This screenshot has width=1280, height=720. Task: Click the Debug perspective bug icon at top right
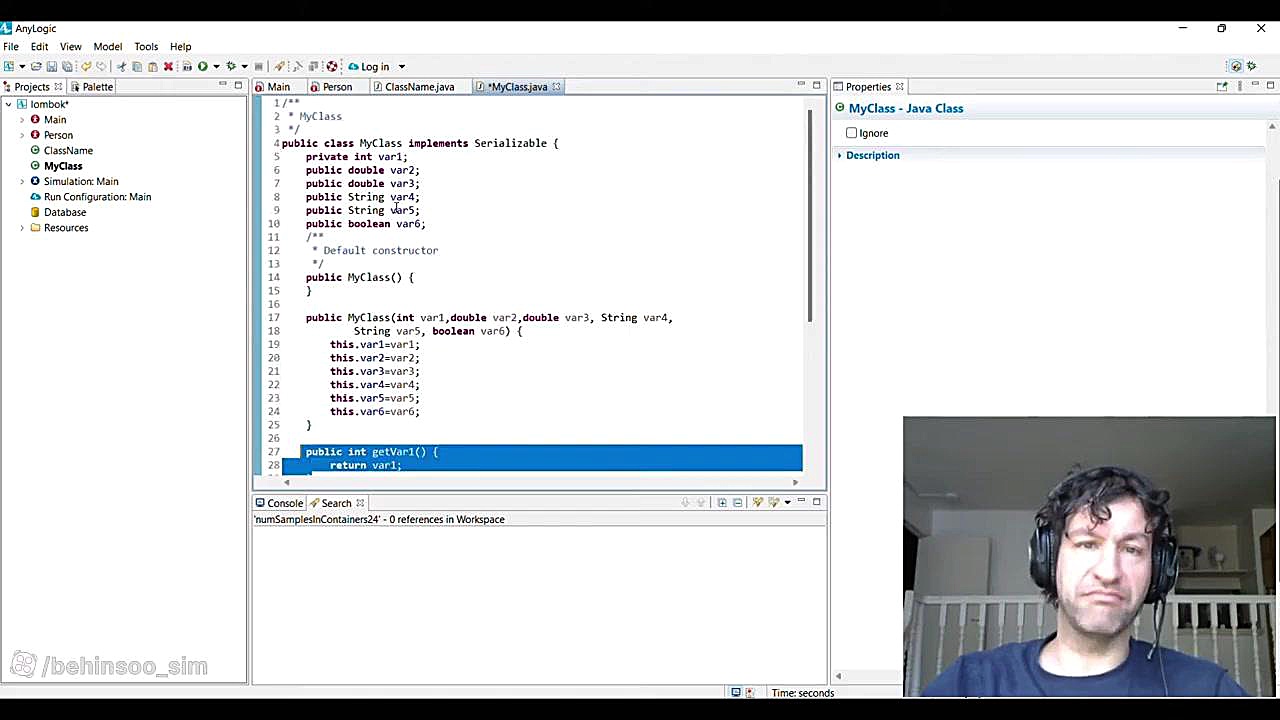coord(1251,67)
